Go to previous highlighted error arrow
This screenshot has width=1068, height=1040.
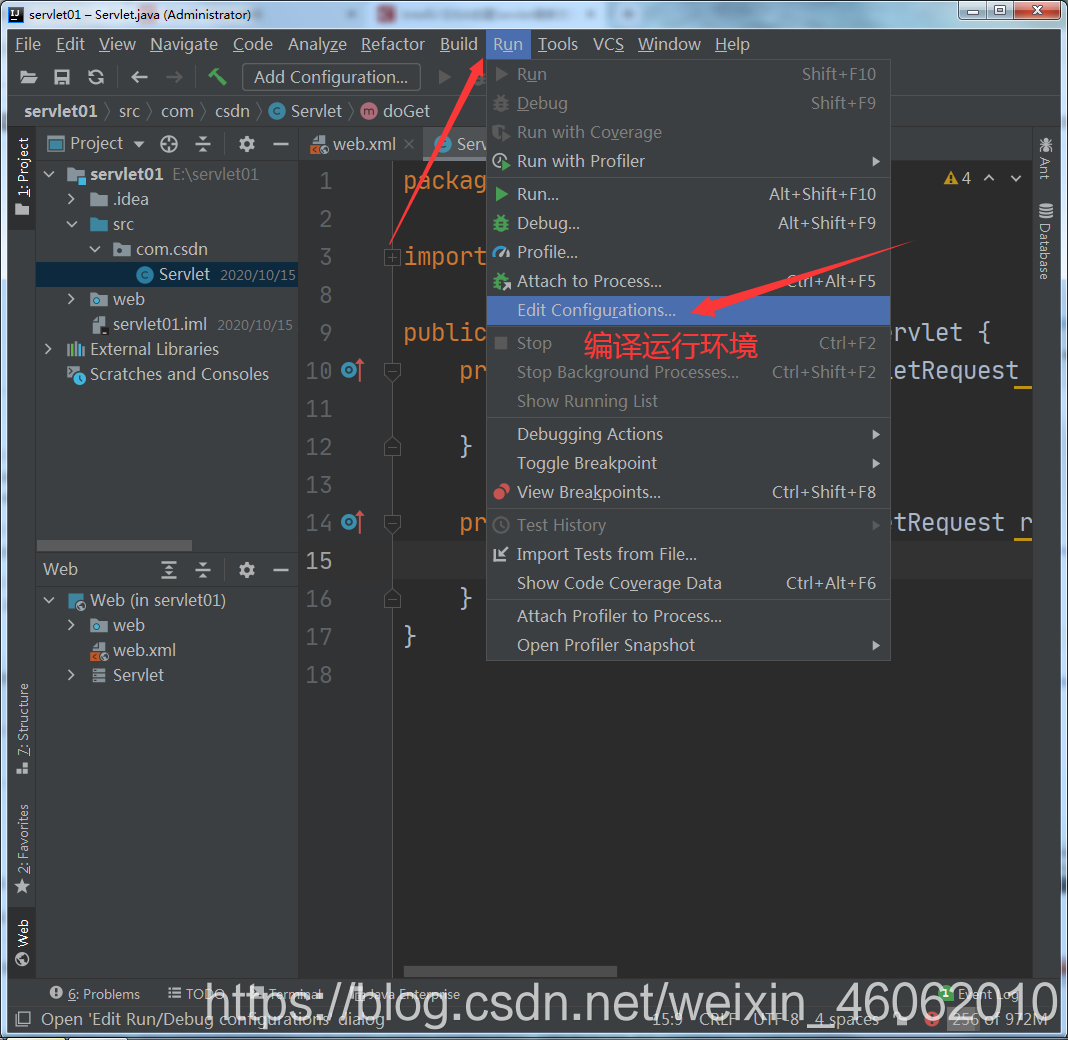point(989,178)
